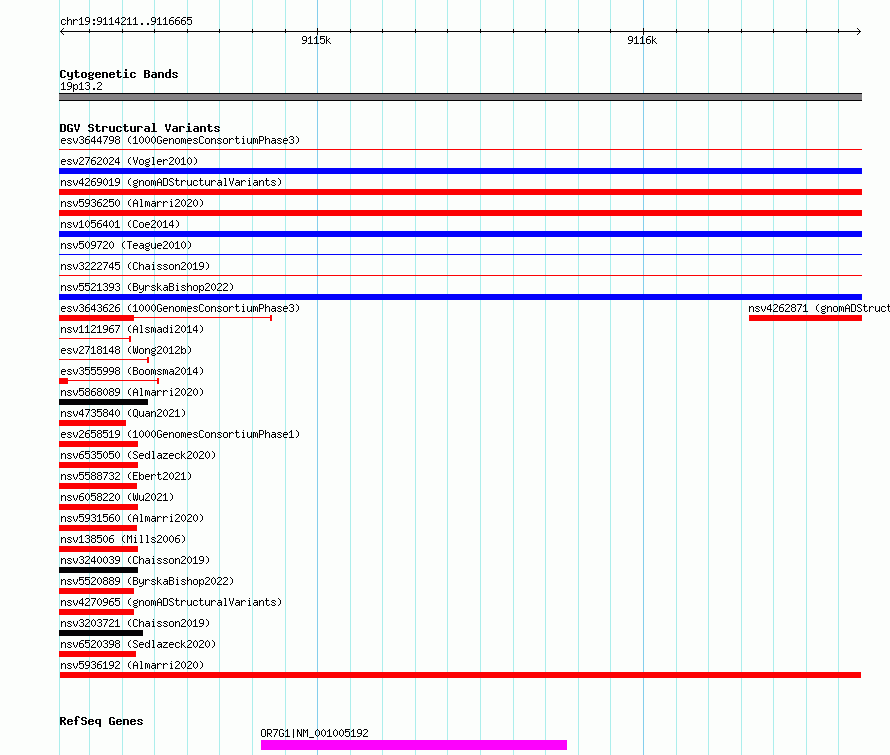Click the esv3644798 1000GenomesConsortiumPhase3 variant label

point(180,140)
